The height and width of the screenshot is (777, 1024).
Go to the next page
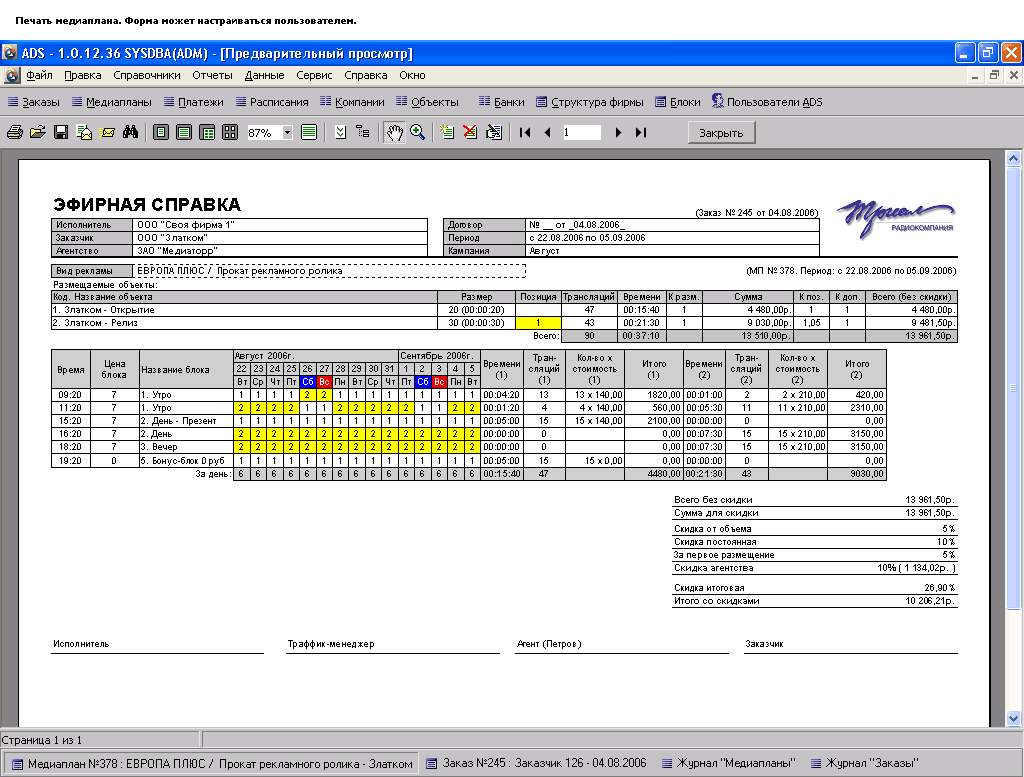coord(618,133)
